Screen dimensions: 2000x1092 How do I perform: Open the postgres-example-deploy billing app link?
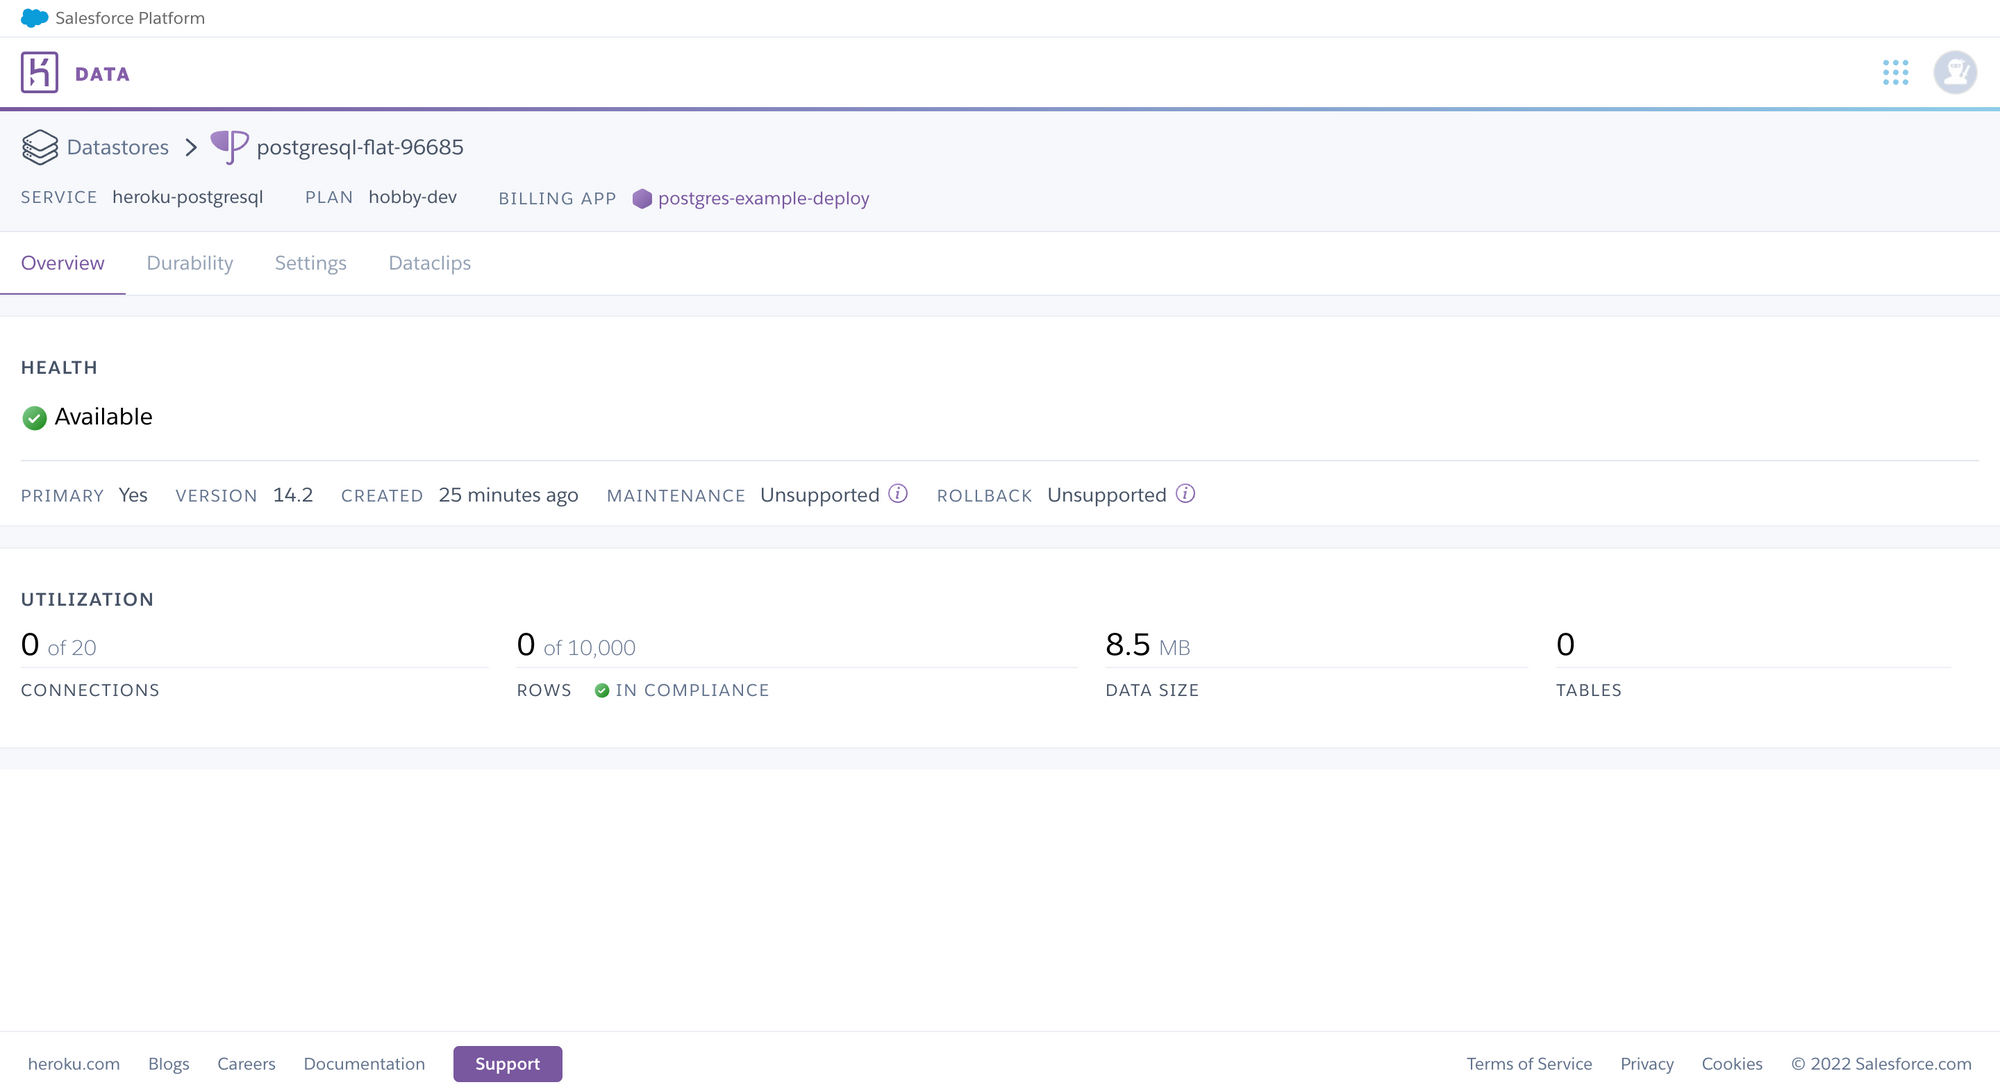click(x=764, y=198)
